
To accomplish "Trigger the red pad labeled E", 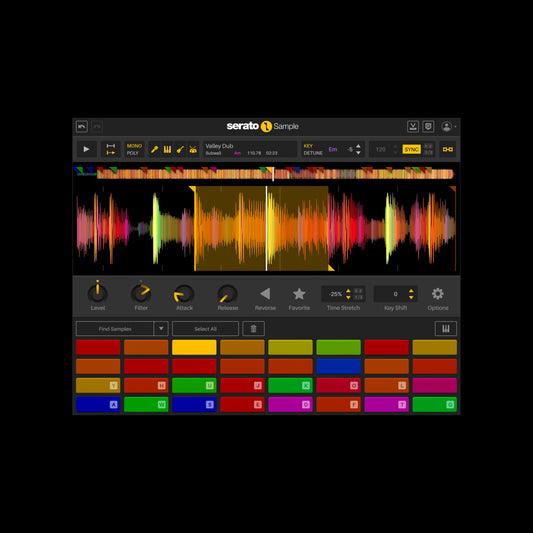I will coord(242,405).
